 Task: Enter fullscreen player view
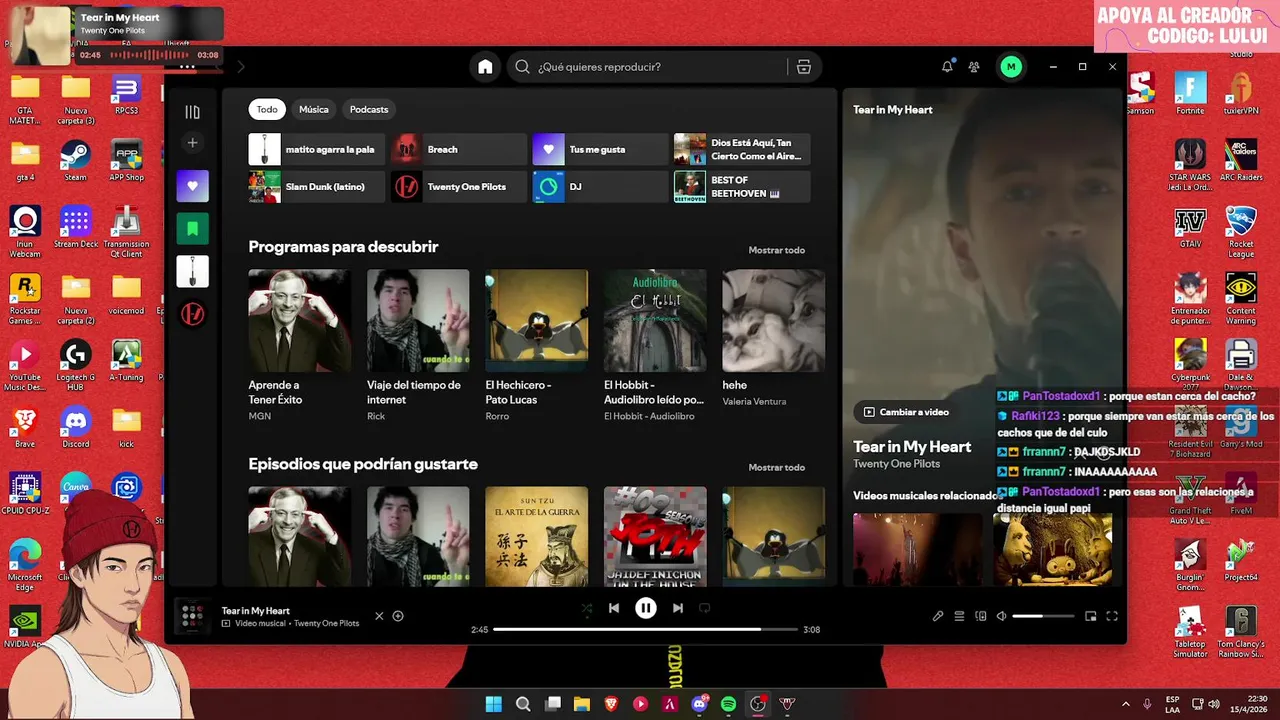pyautogui.click(x=1112, y=616)
